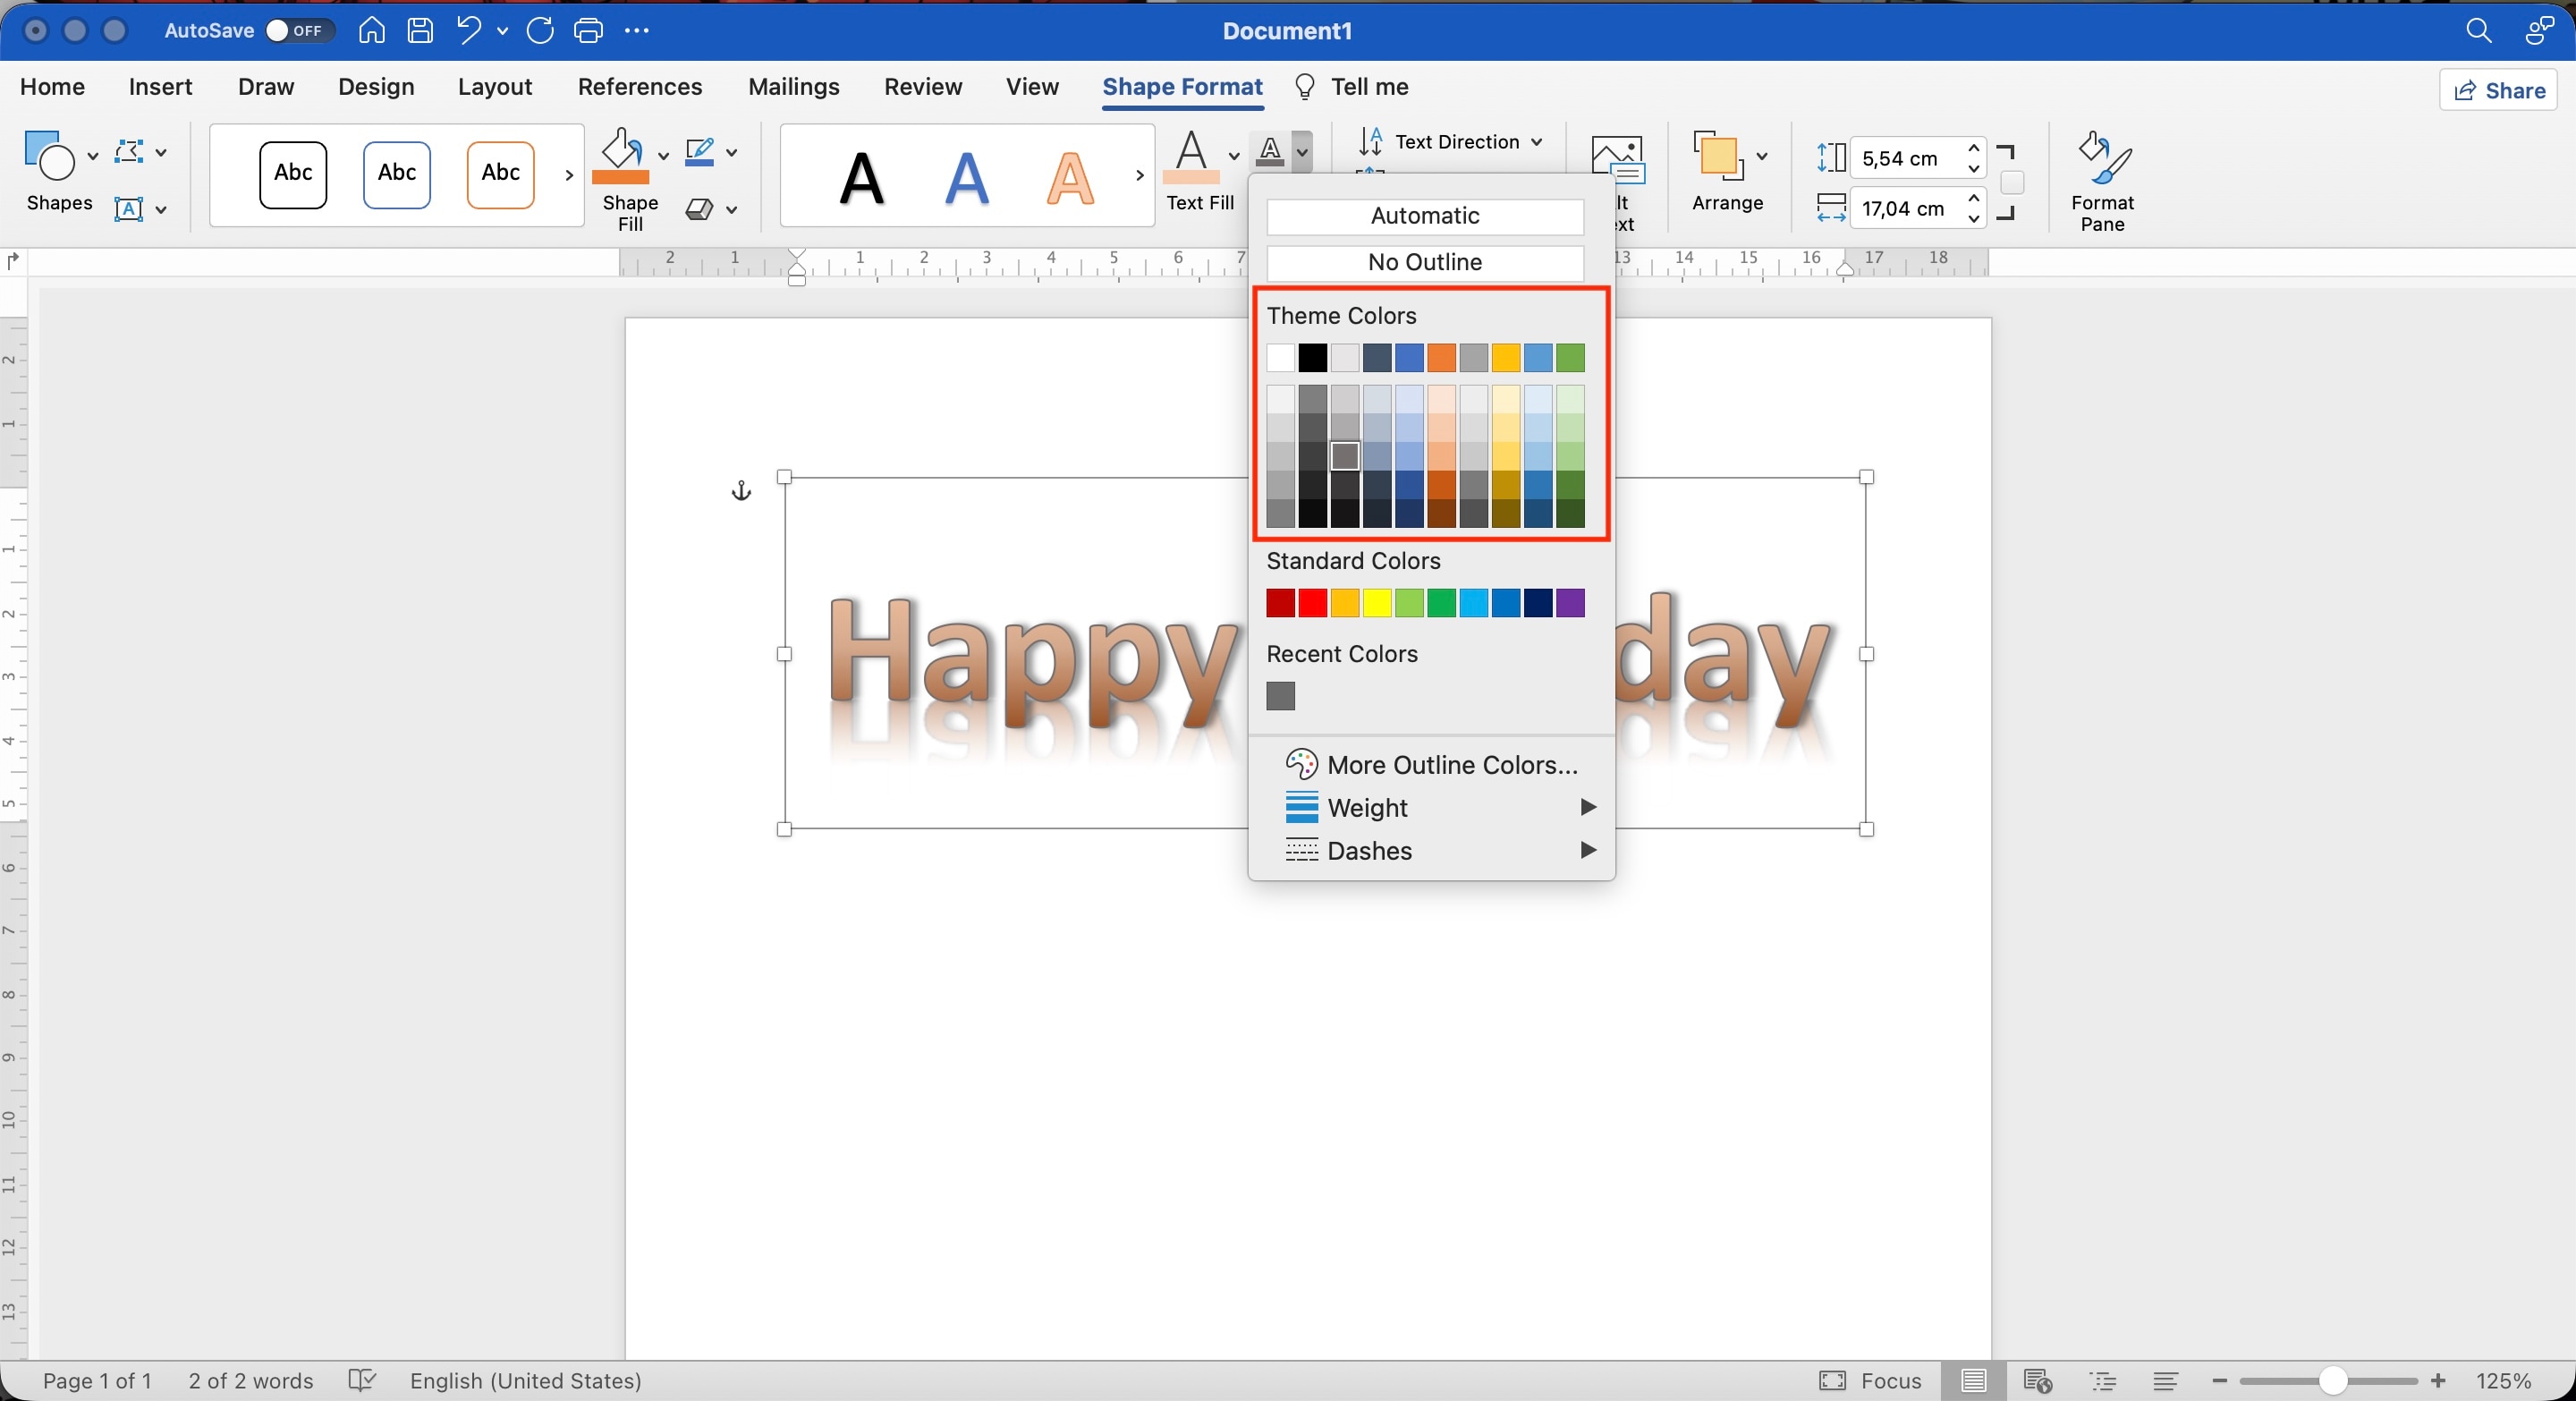Open the Format Pane icon
This screenshot has height=1401, width=2576.
(x=2102, y=158)
